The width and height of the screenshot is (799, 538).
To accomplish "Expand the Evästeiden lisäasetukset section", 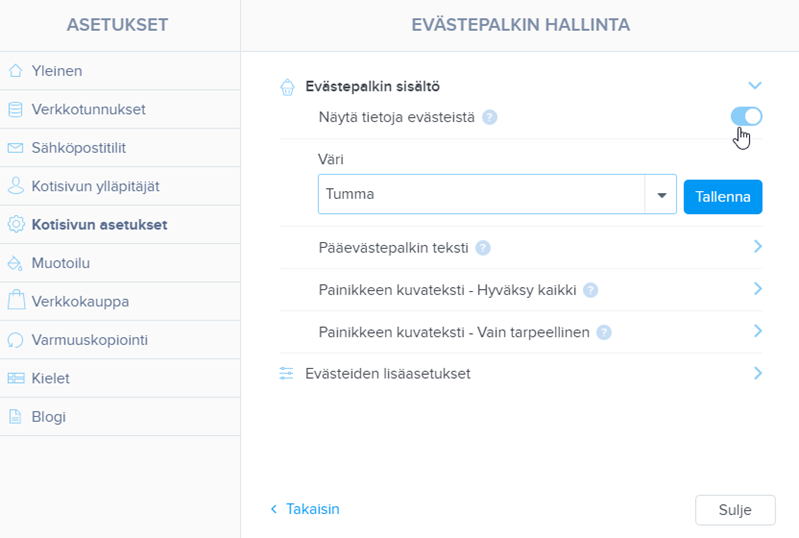I will coord(757,373).
